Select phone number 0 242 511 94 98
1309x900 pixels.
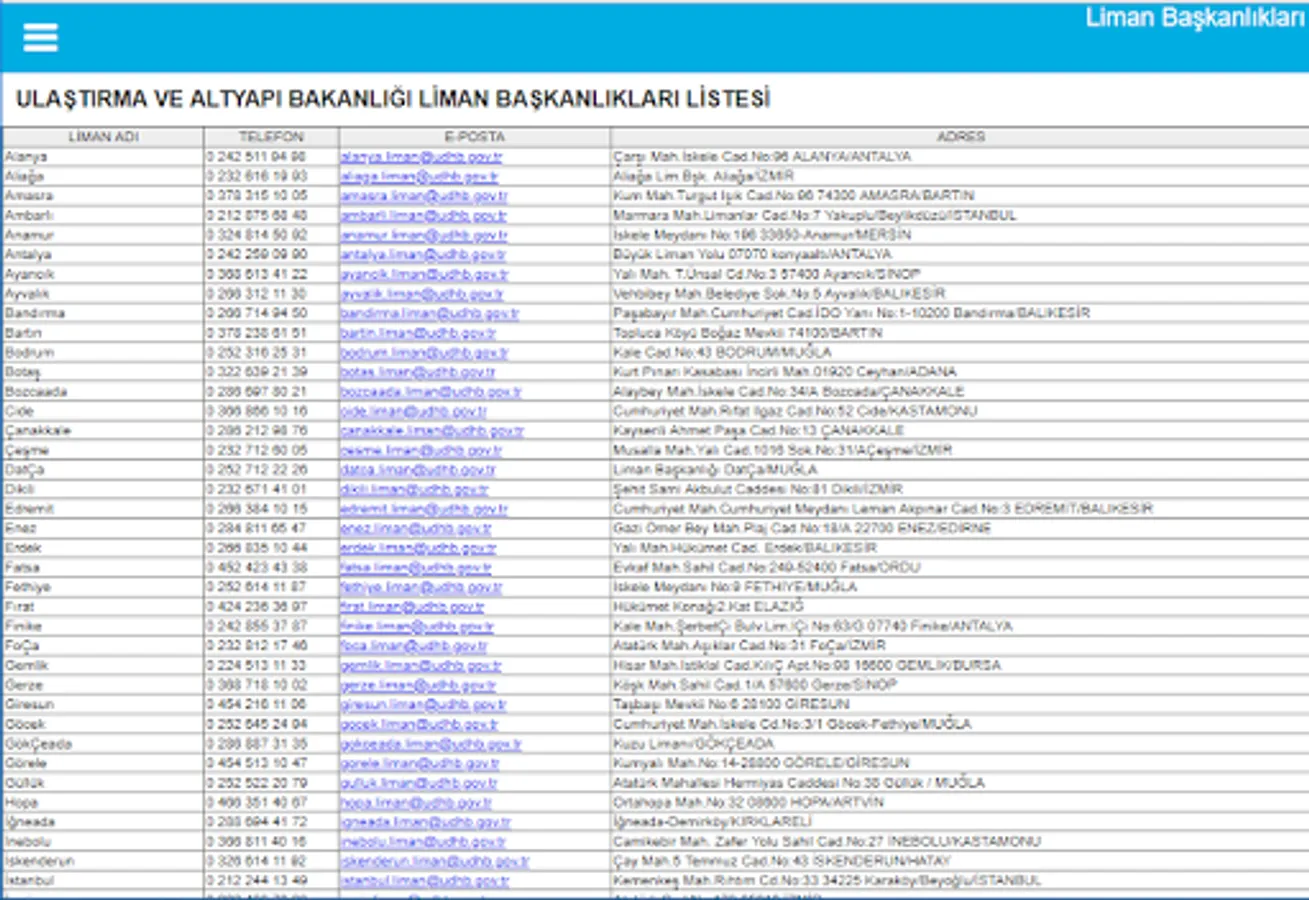click(x=257, y=157)
